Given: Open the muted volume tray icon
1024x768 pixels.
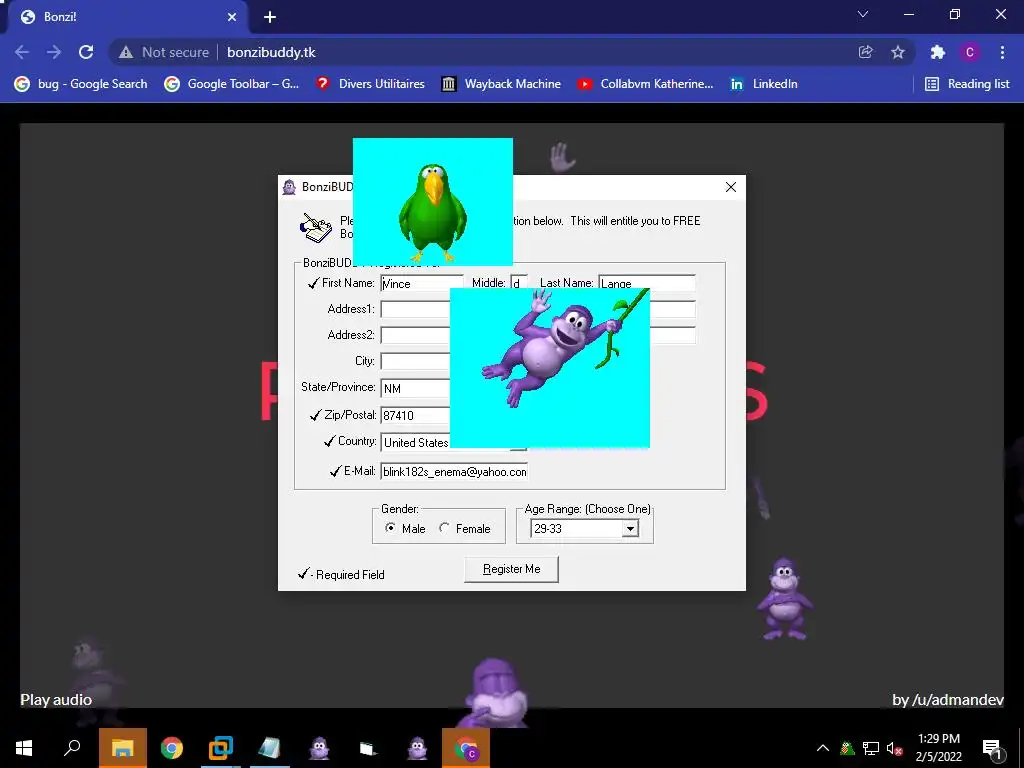Looking at the screenshot, I should (x=894, y=748).
